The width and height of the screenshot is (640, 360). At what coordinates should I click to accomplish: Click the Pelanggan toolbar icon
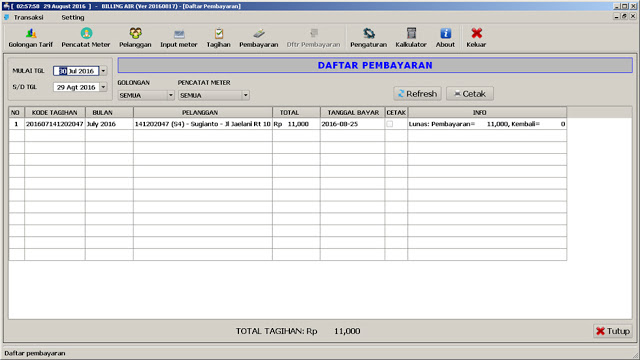(x=135, y=38)
